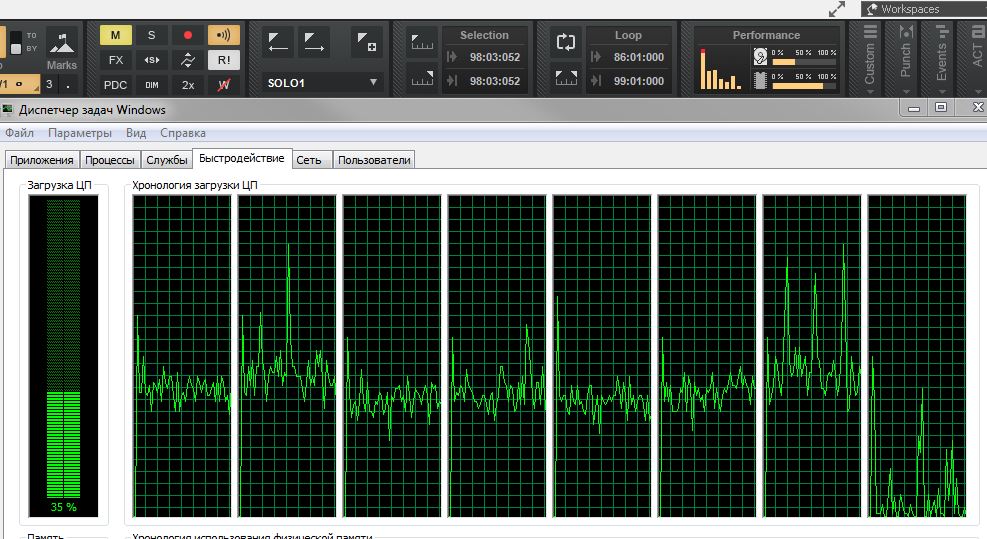The width and height of the screenshot is (987, 539).
Task: Toggle the automation read/write waveform icon
Action: point(188,60)
